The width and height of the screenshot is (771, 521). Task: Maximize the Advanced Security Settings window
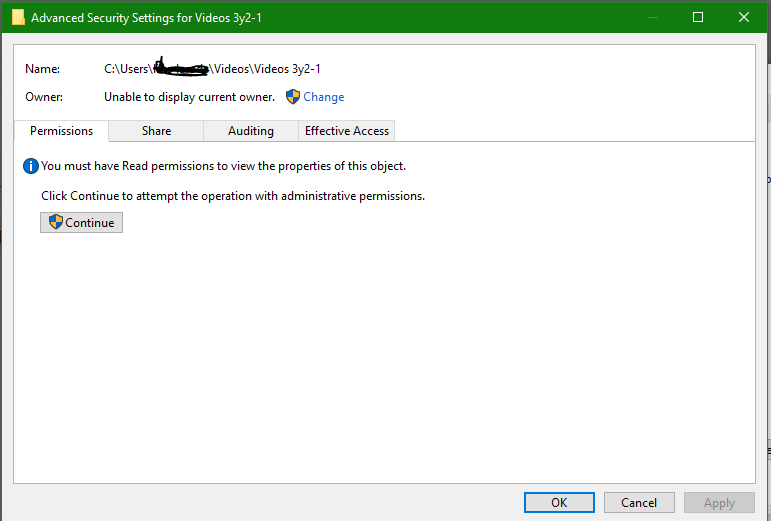pyautogui.click(x=697, y=17)
